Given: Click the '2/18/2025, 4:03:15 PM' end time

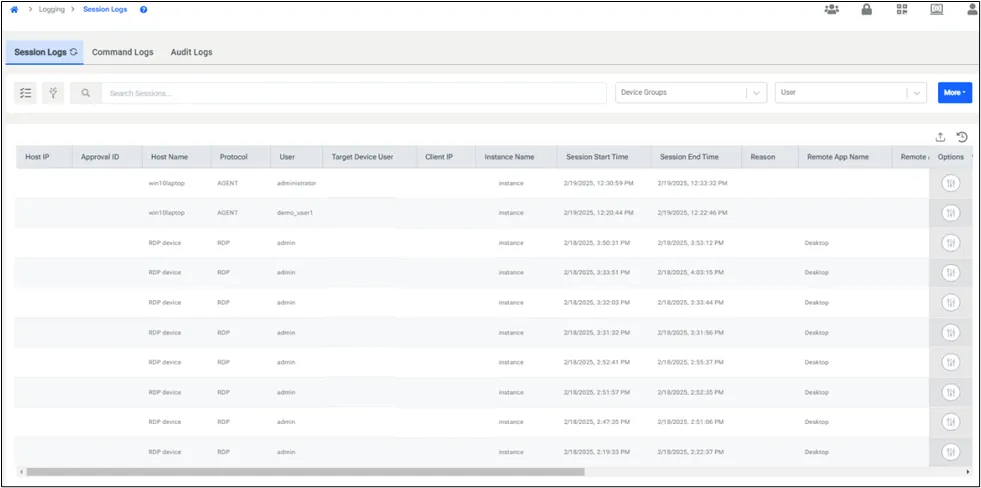Looking at the screenshot, I should coord(691,273).
